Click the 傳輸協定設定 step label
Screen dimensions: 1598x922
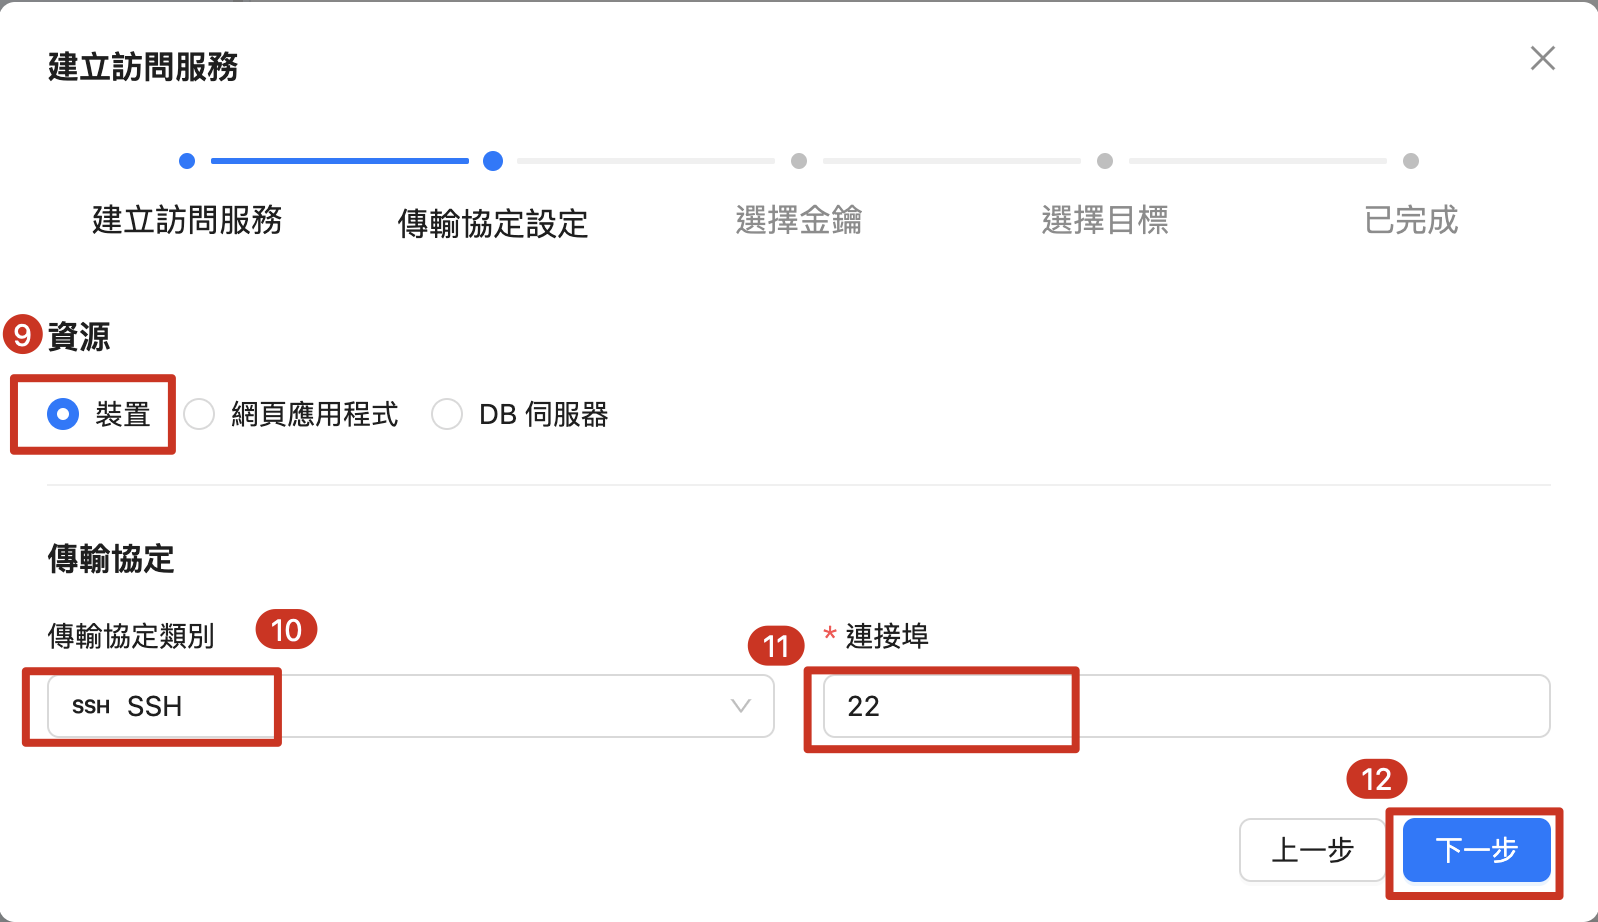(493, 223)
